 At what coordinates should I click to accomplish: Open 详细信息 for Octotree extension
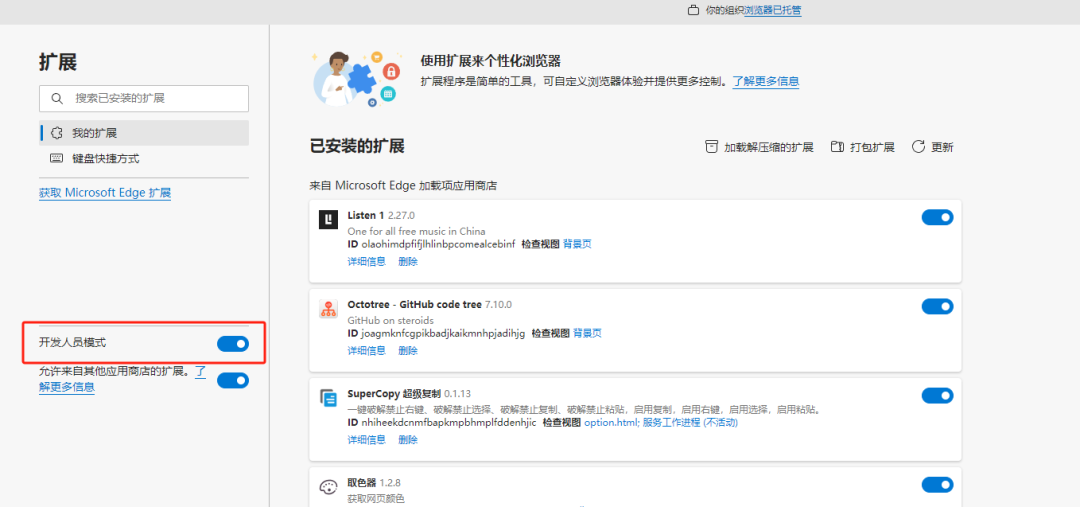coord(366,351)
